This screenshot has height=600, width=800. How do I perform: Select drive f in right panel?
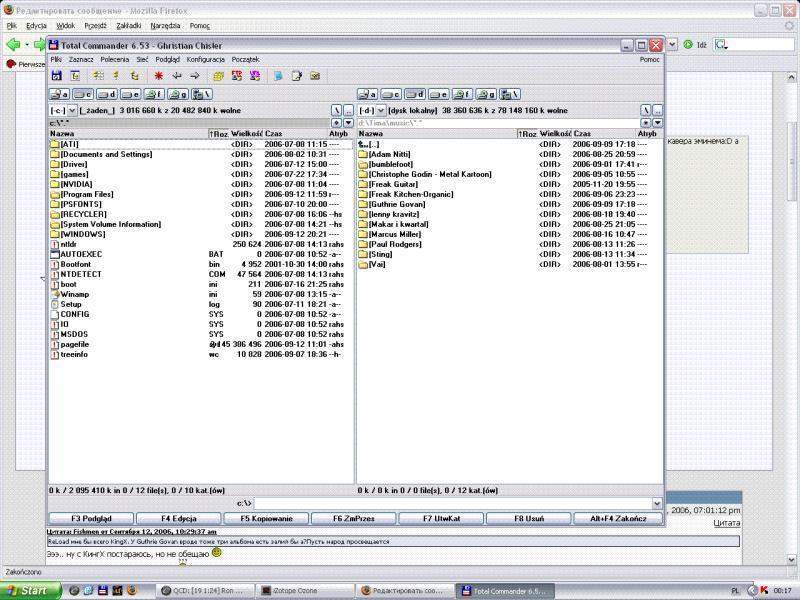coord(463,94)
